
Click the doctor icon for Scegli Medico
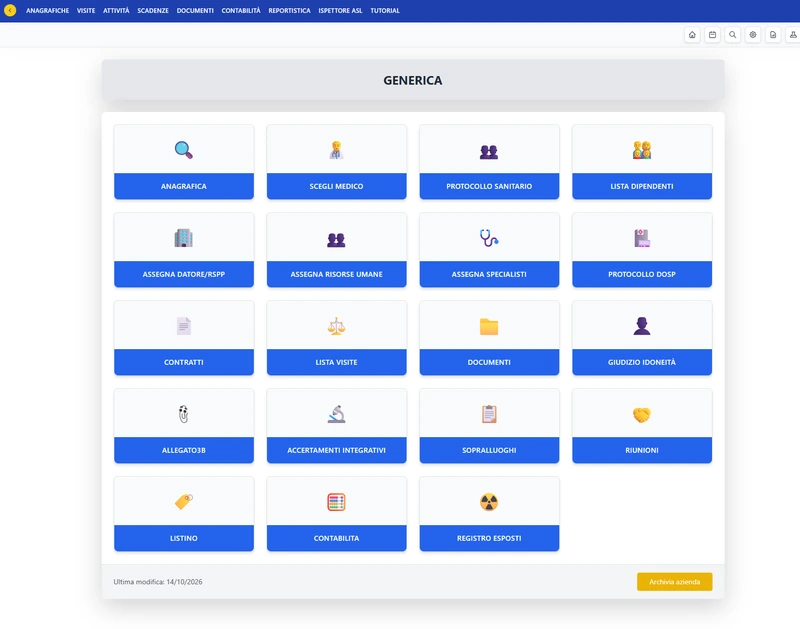[x=336, y=150]
